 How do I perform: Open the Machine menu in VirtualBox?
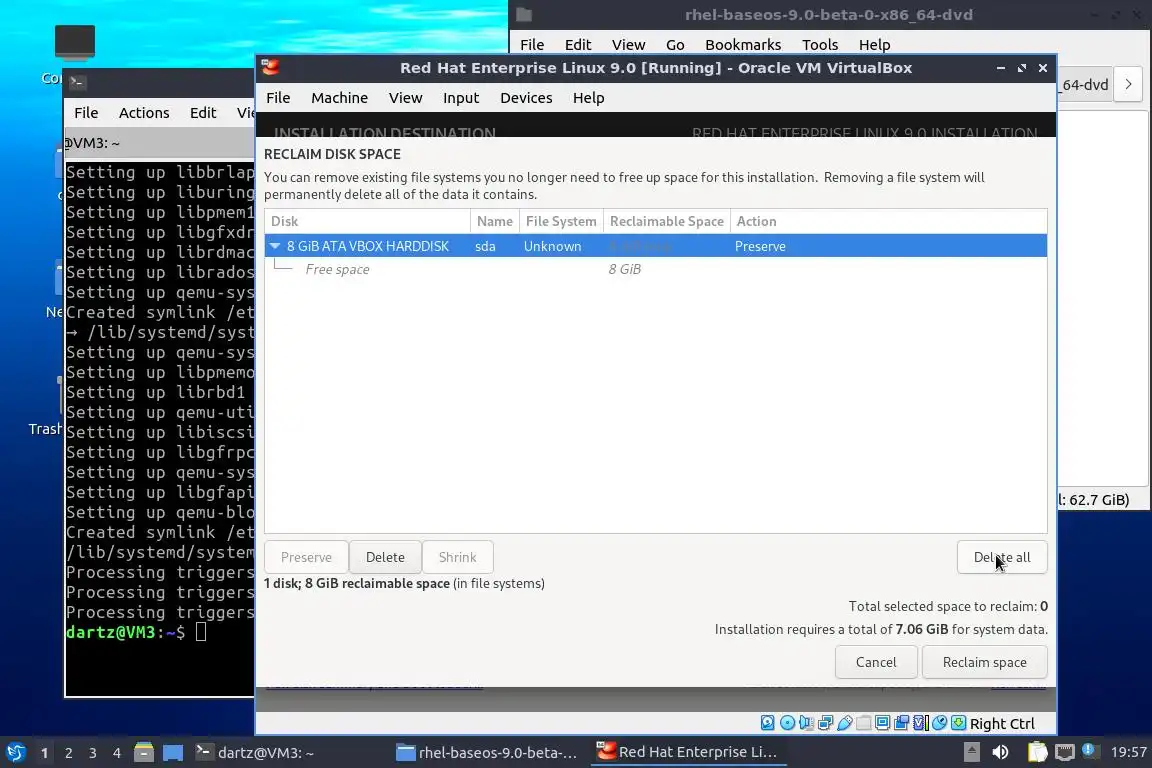339,98
